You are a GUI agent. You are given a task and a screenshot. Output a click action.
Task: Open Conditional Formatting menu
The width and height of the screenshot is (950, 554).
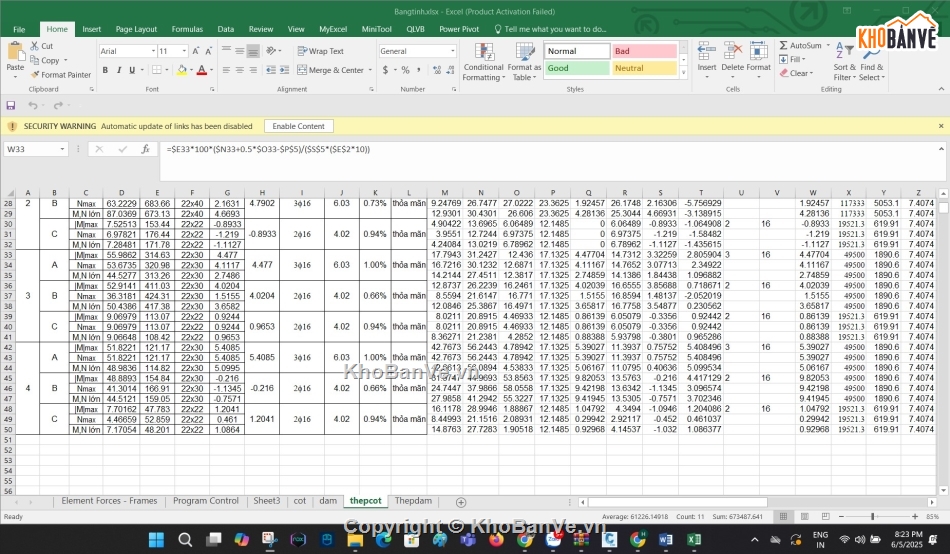tap(483, 62)
